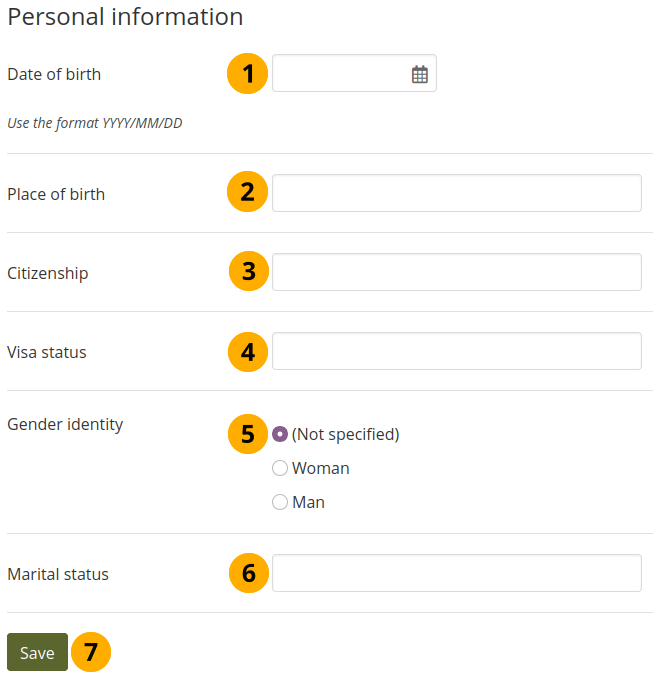Click into the Place of birth field
The image size is (653, 680).
(456, 193)
